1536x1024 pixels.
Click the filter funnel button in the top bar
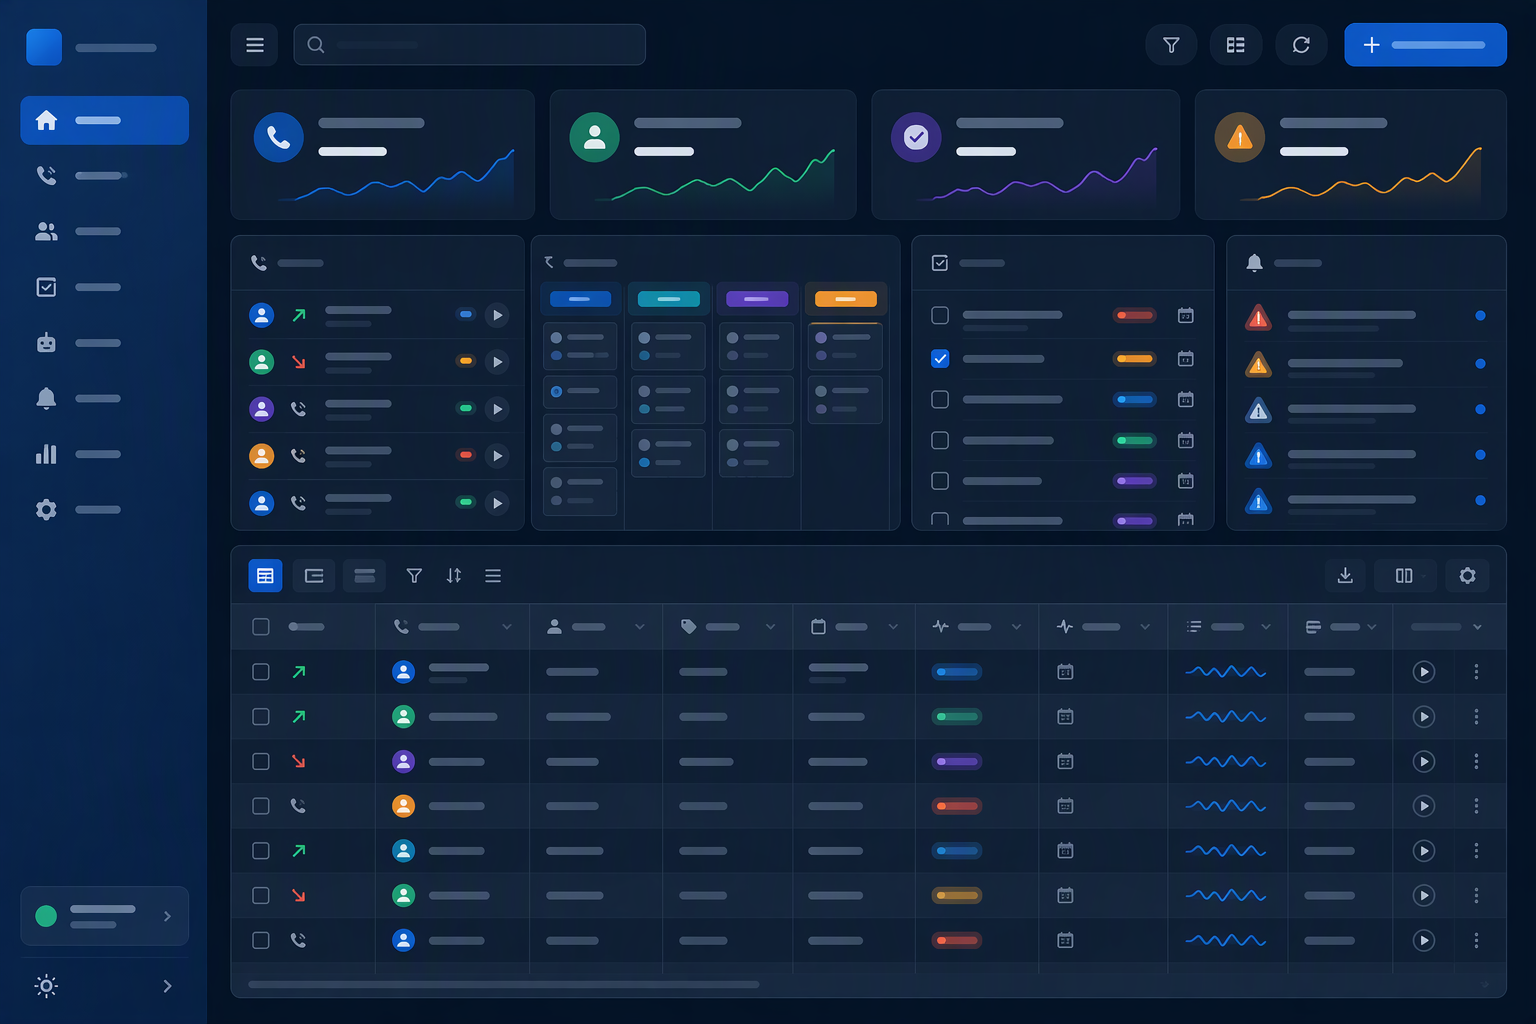(x=1171, y=45)
